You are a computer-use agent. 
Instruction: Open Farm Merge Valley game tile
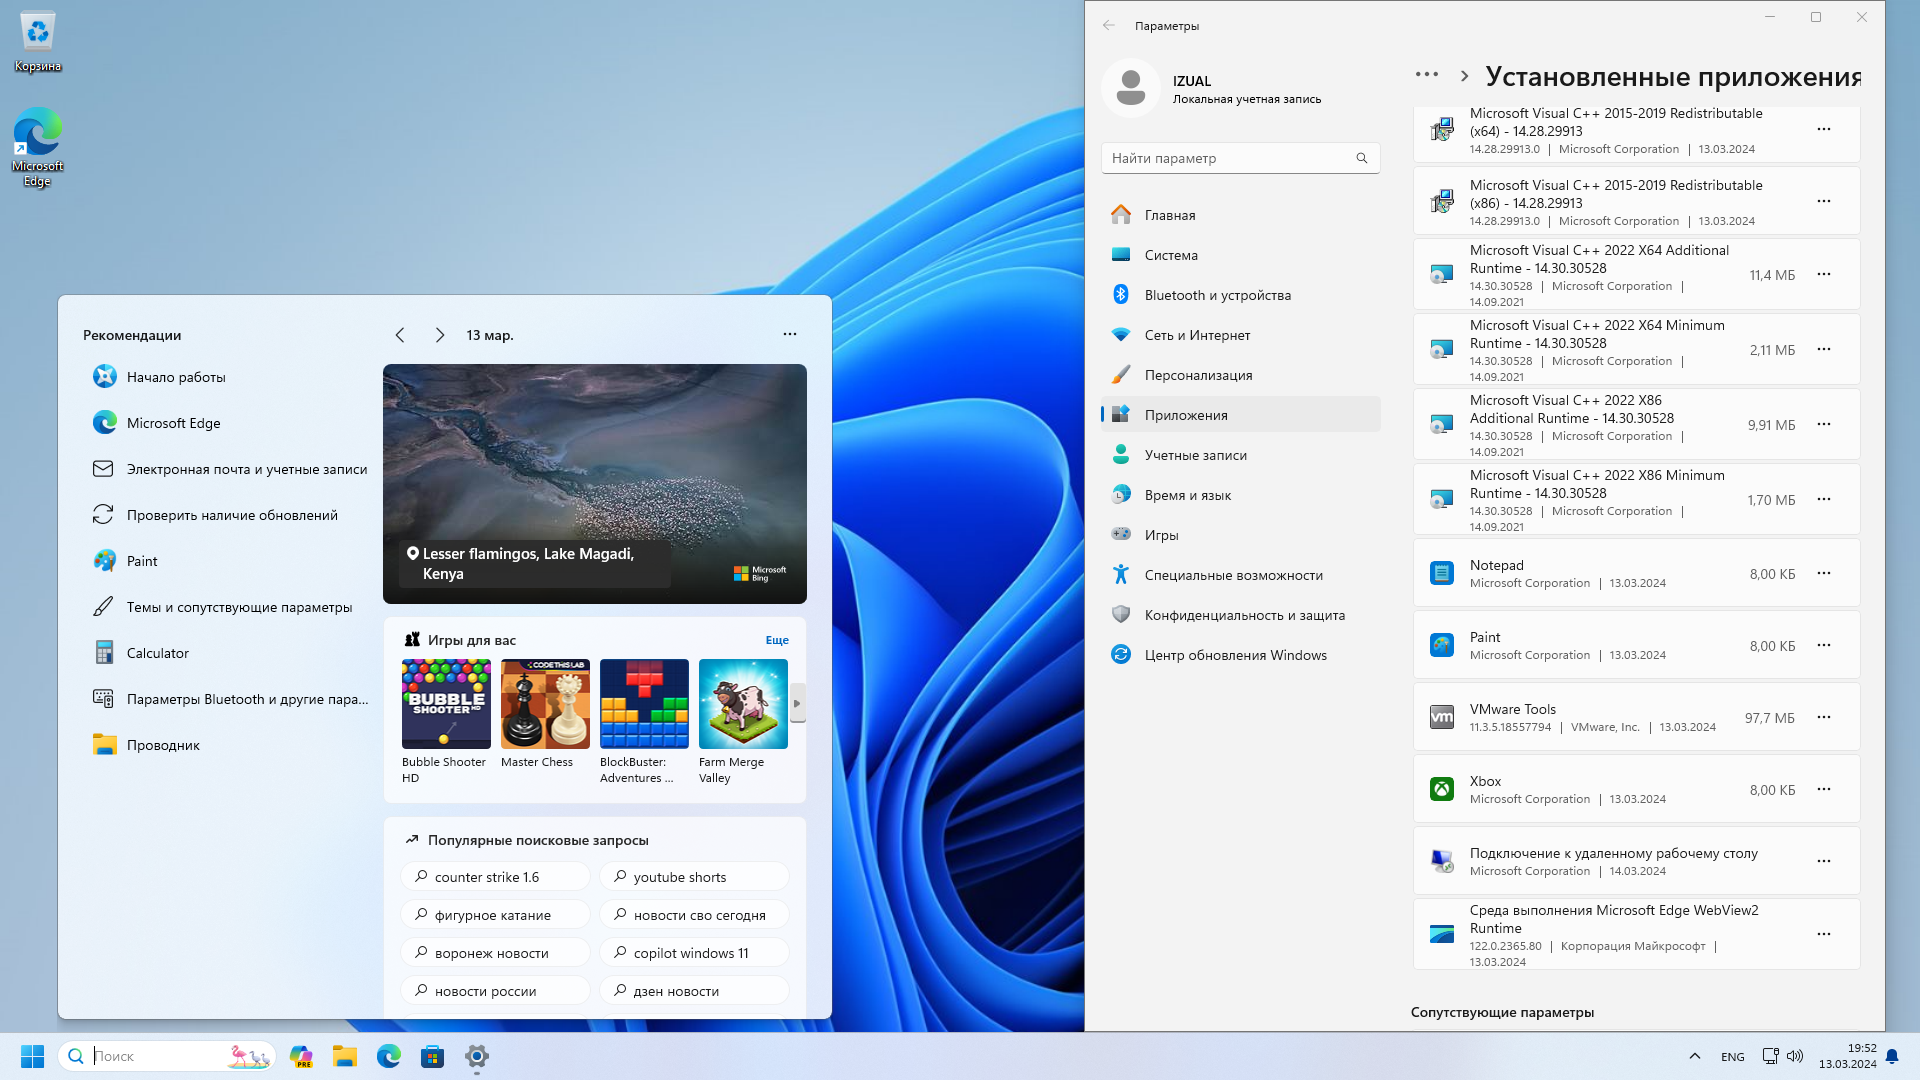click(x=743, y=722)
